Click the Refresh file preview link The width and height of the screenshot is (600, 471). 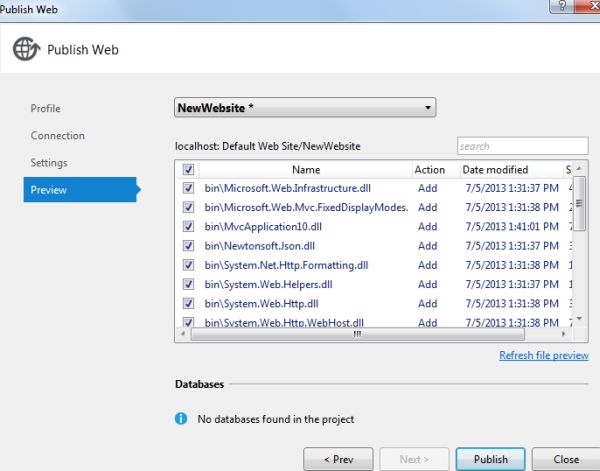point(544,355)
